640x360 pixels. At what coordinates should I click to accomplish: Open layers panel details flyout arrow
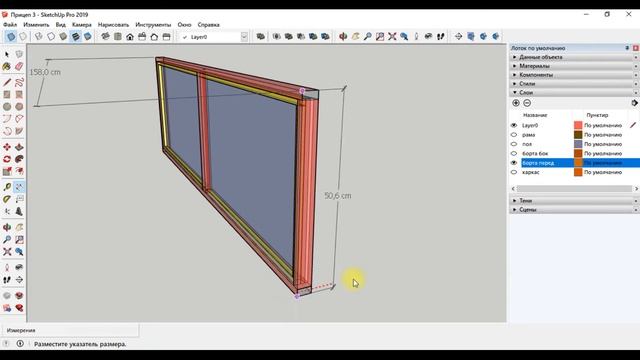[634, 103]
